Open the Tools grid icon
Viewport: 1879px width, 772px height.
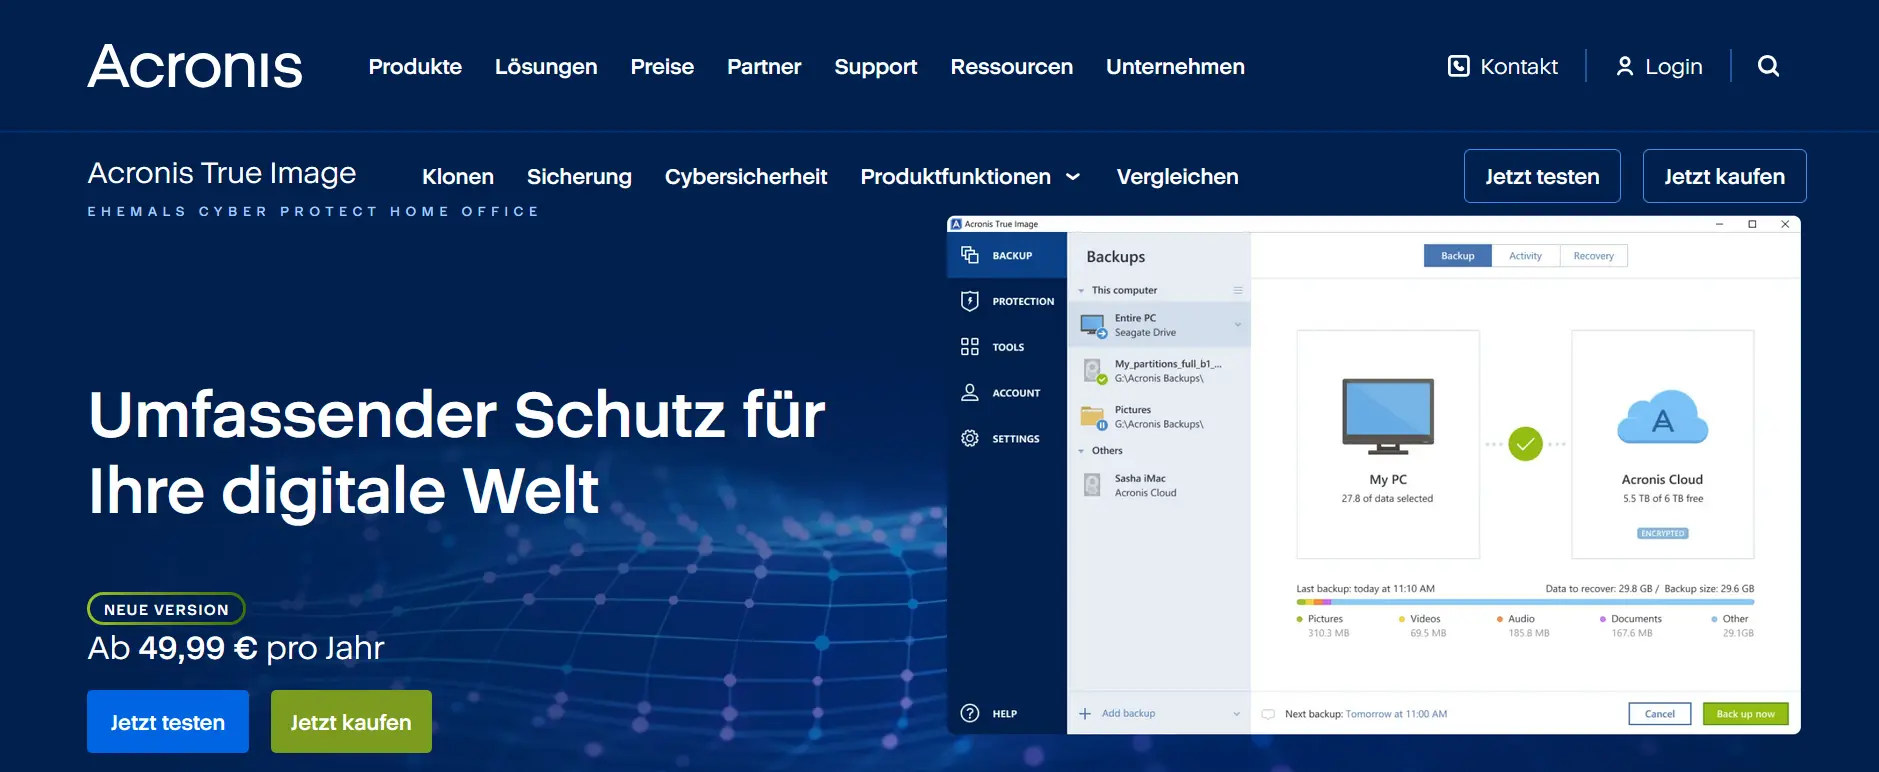coord(970,347)
